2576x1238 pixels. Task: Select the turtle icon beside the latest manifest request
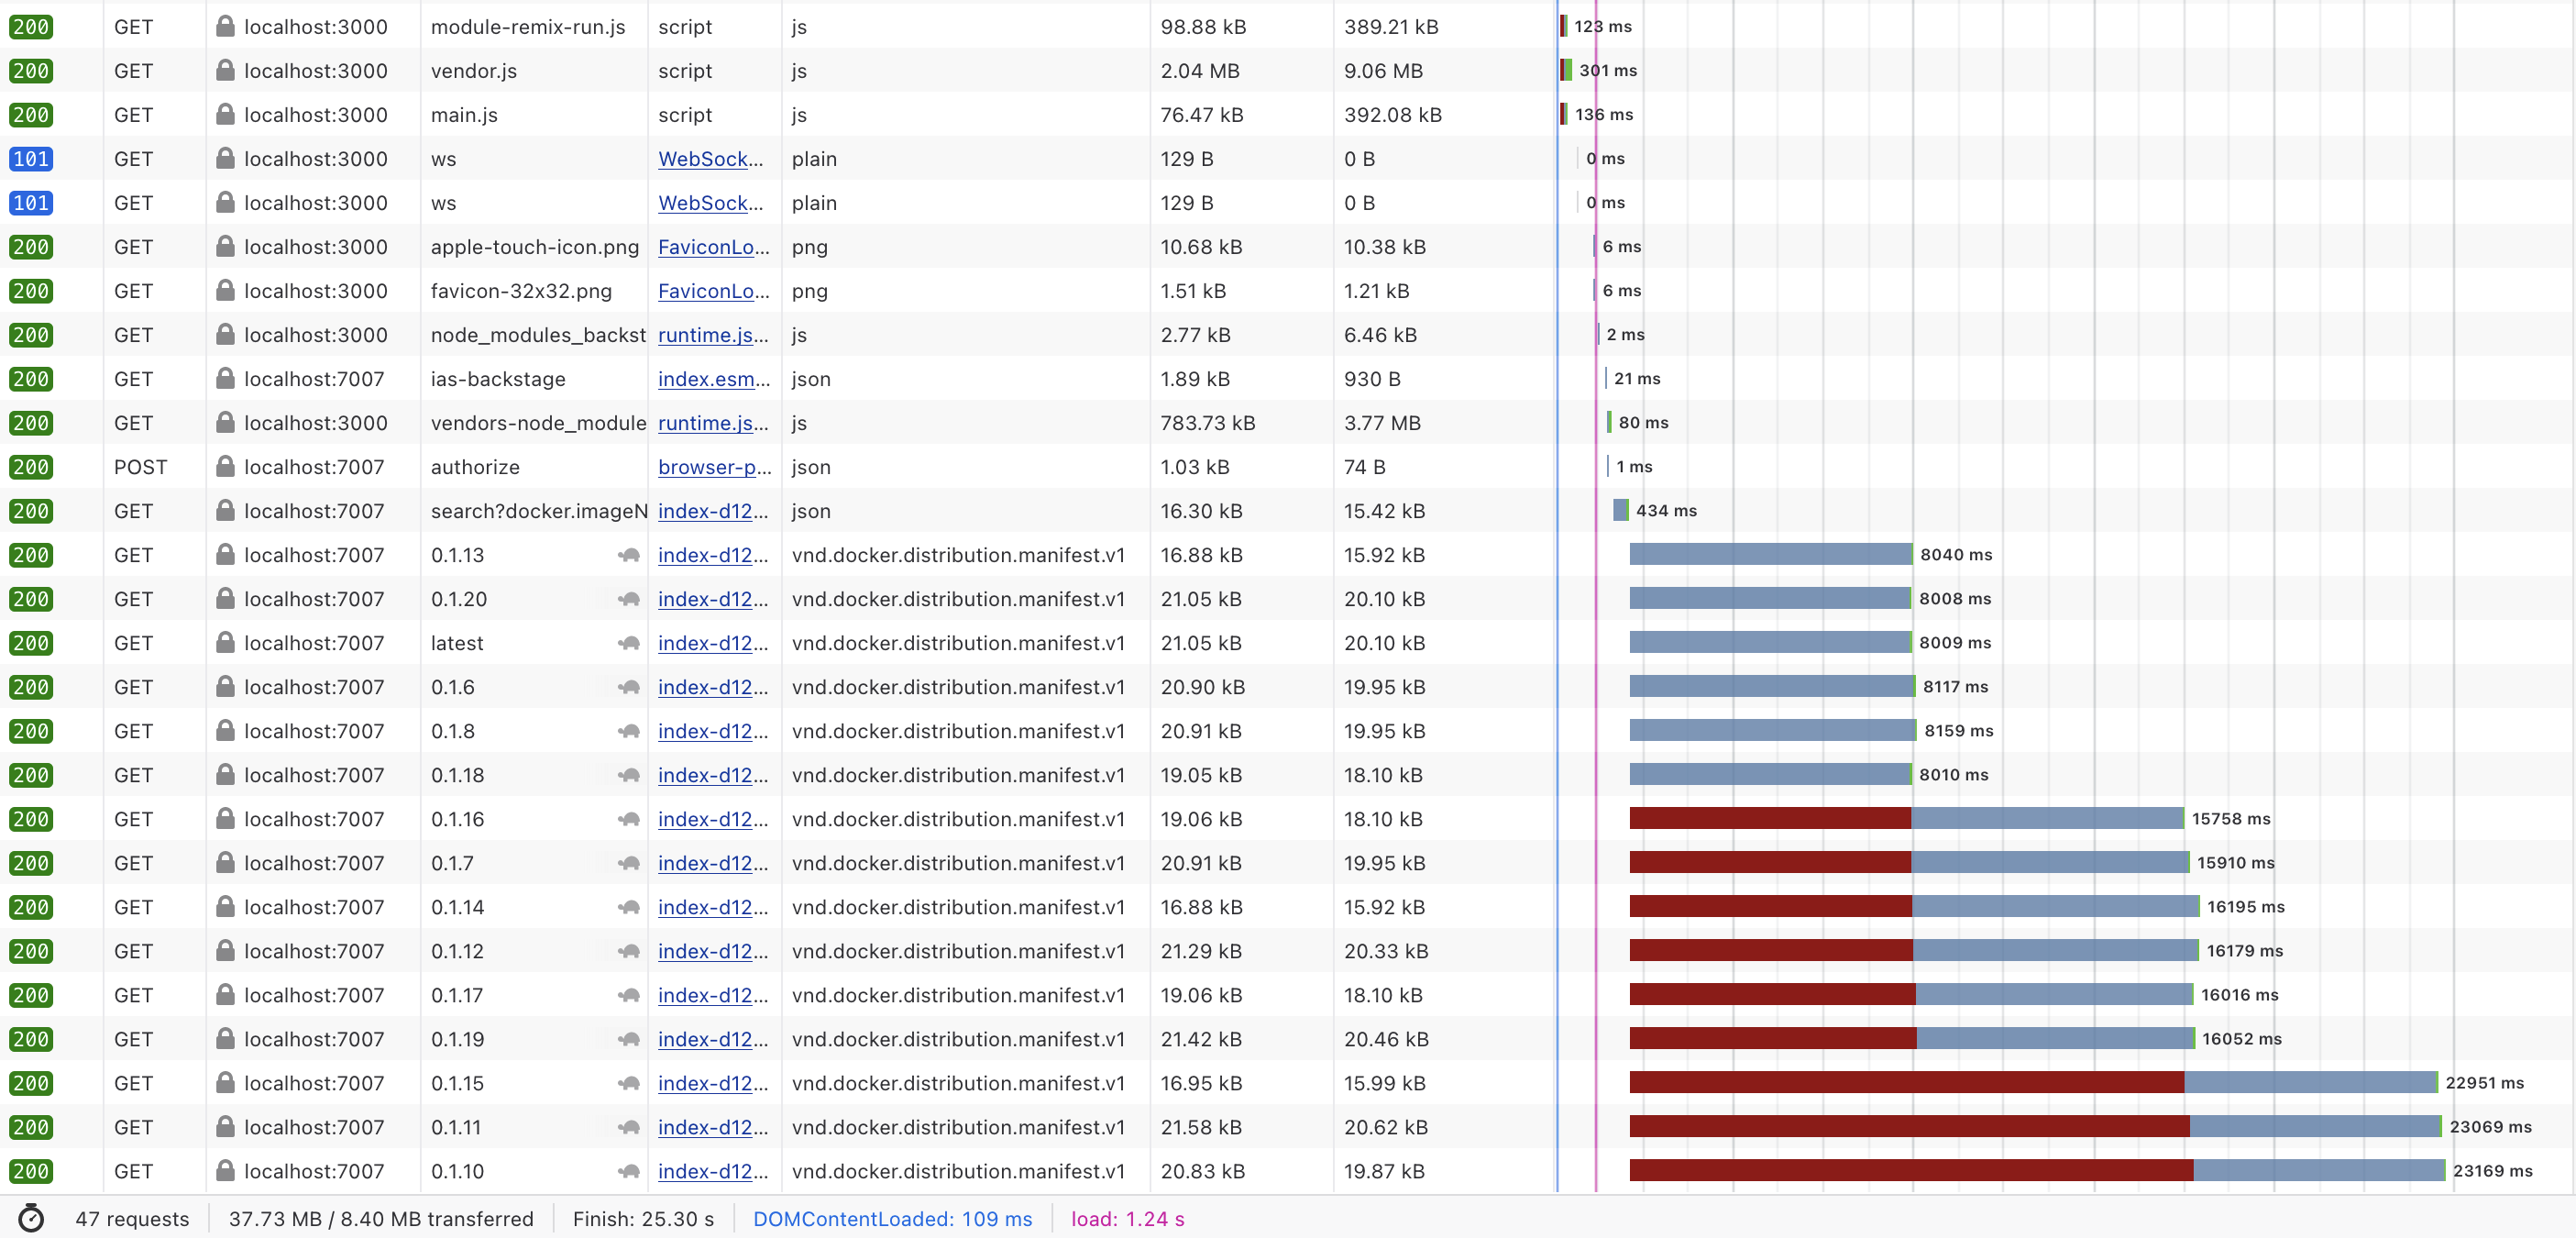628,643
